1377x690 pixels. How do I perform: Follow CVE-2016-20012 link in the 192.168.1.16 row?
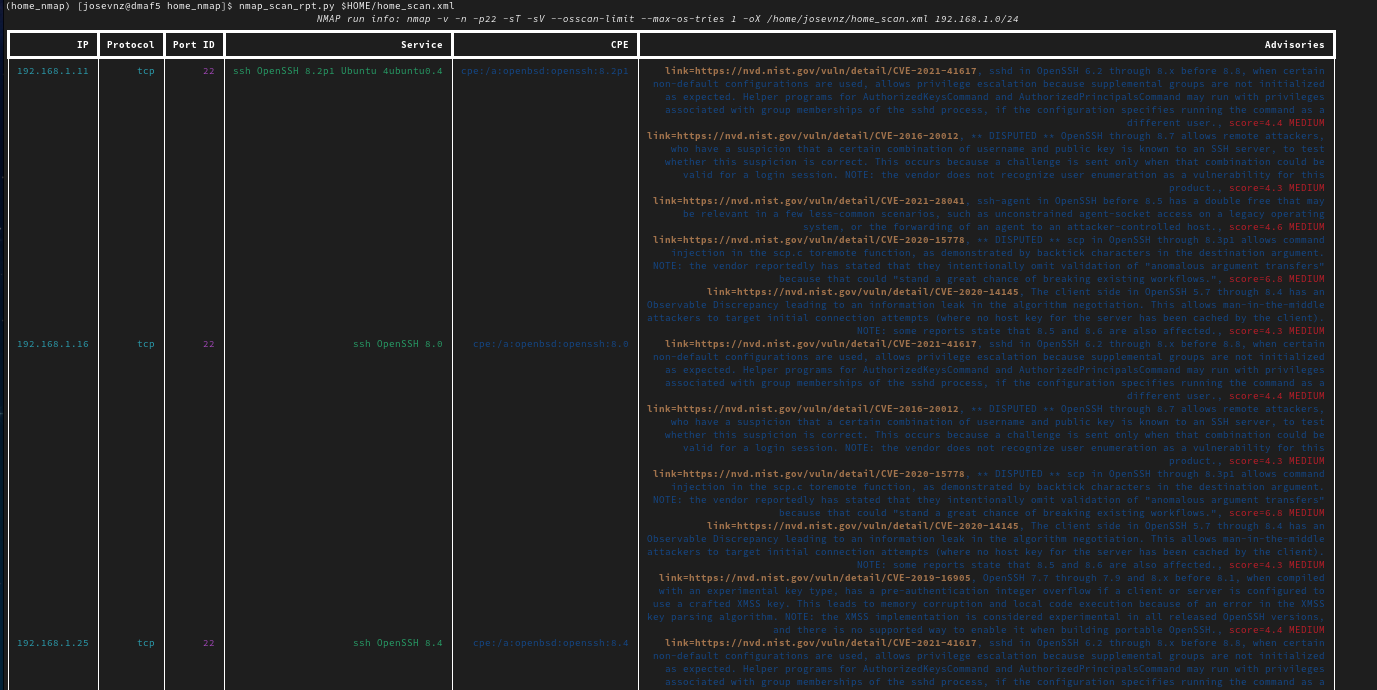(803, 409)
